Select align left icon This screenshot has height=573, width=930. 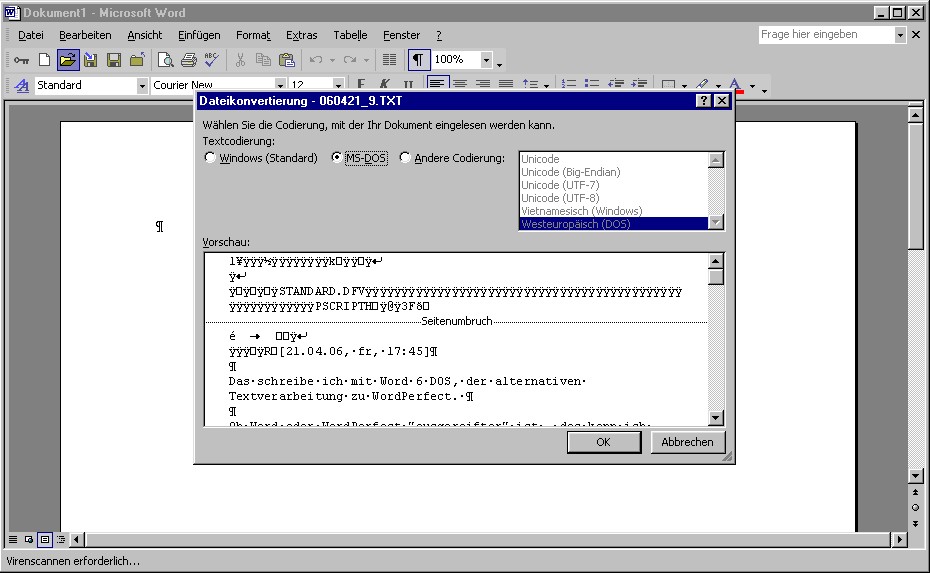[437, 84]
